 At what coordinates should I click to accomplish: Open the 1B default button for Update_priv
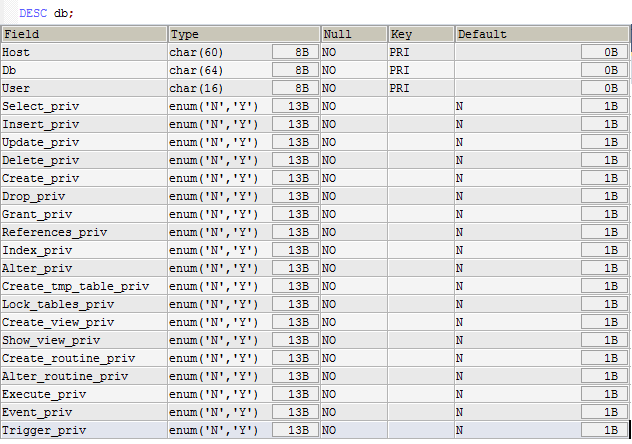click(x=604, y=142)
